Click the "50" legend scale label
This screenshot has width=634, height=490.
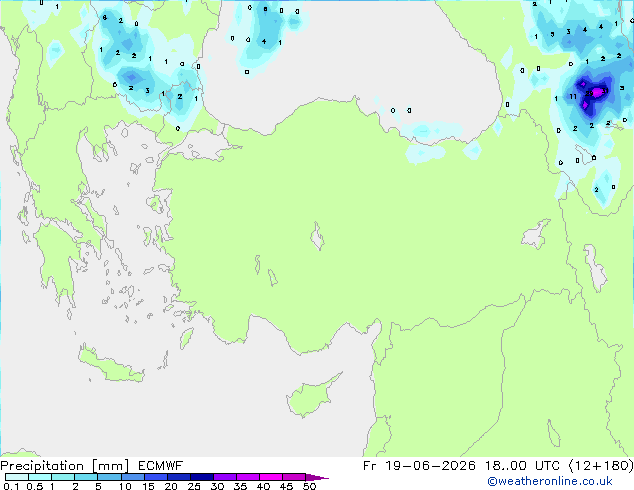tap(309, 486)
